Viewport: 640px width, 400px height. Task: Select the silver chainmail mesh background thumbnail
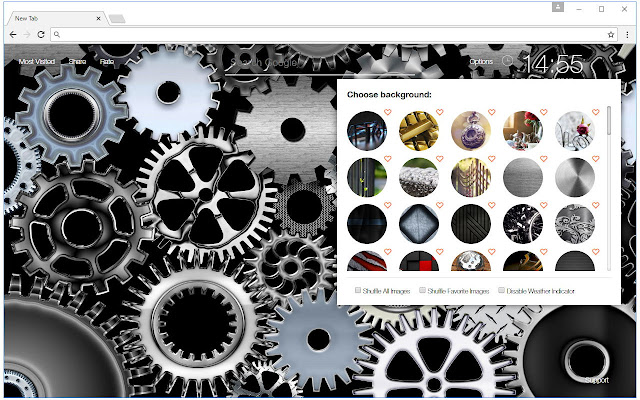(x=418, y=177)
